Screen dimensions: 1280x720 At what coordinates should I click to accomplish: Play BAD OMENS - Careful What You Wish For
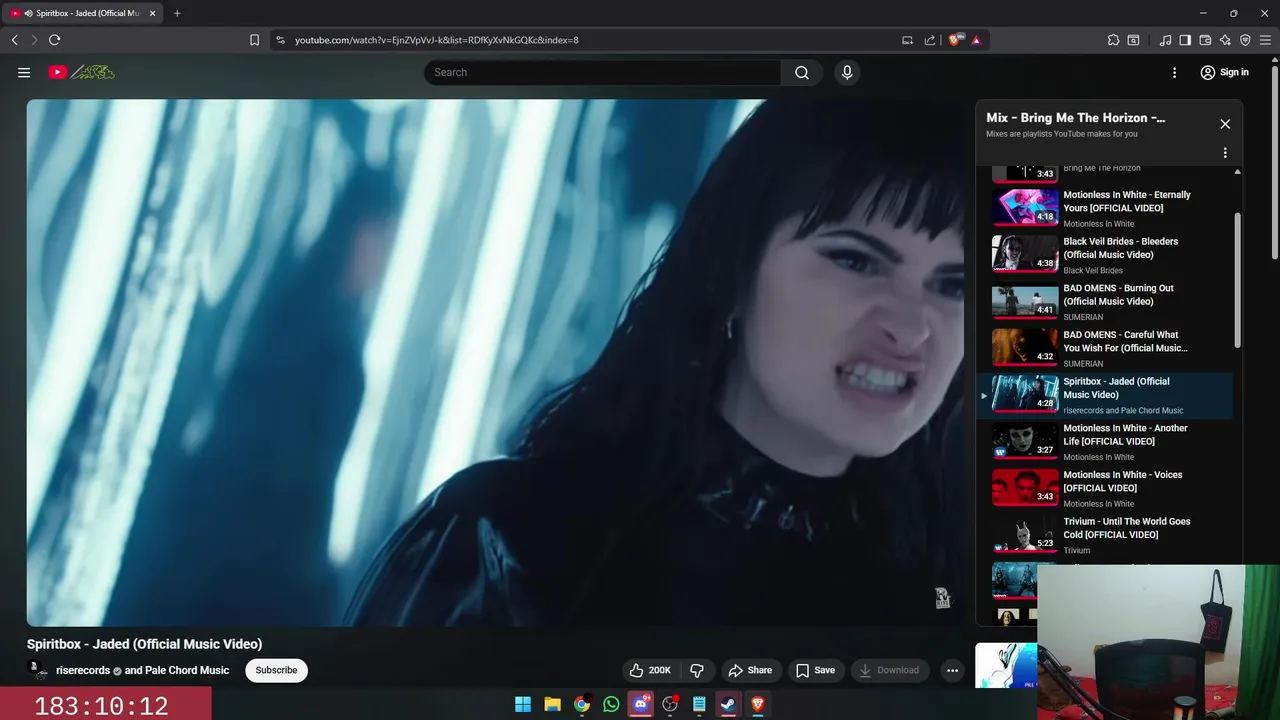(1105, 348)
